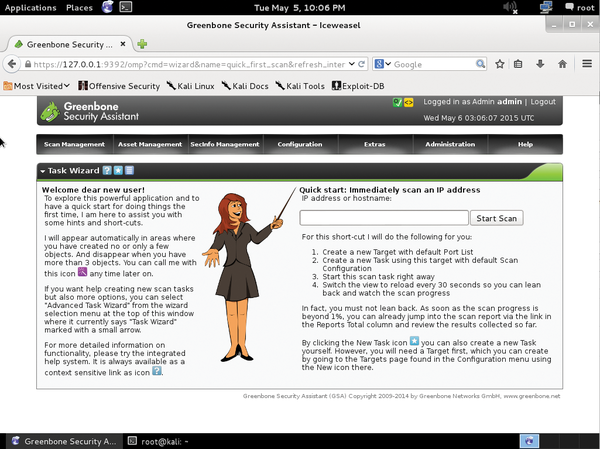
Task: Click the workspace switcher icon in bottom panel
Action: point(529,441)
